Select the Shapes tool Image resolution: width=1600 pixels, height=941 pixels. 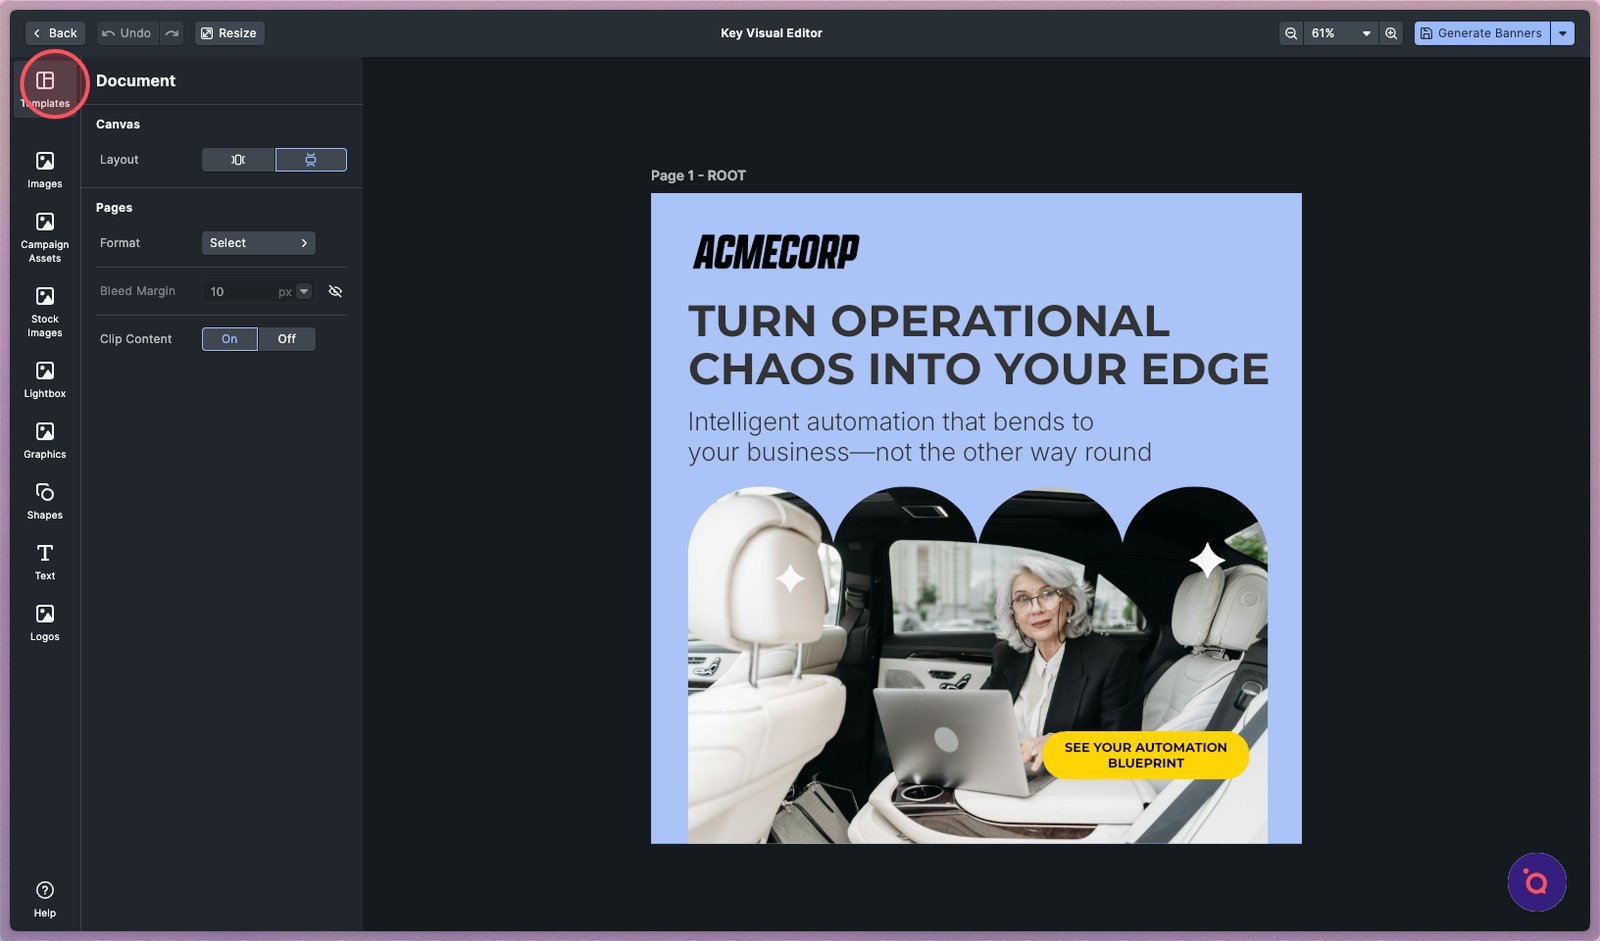click(x=45, y=501)
